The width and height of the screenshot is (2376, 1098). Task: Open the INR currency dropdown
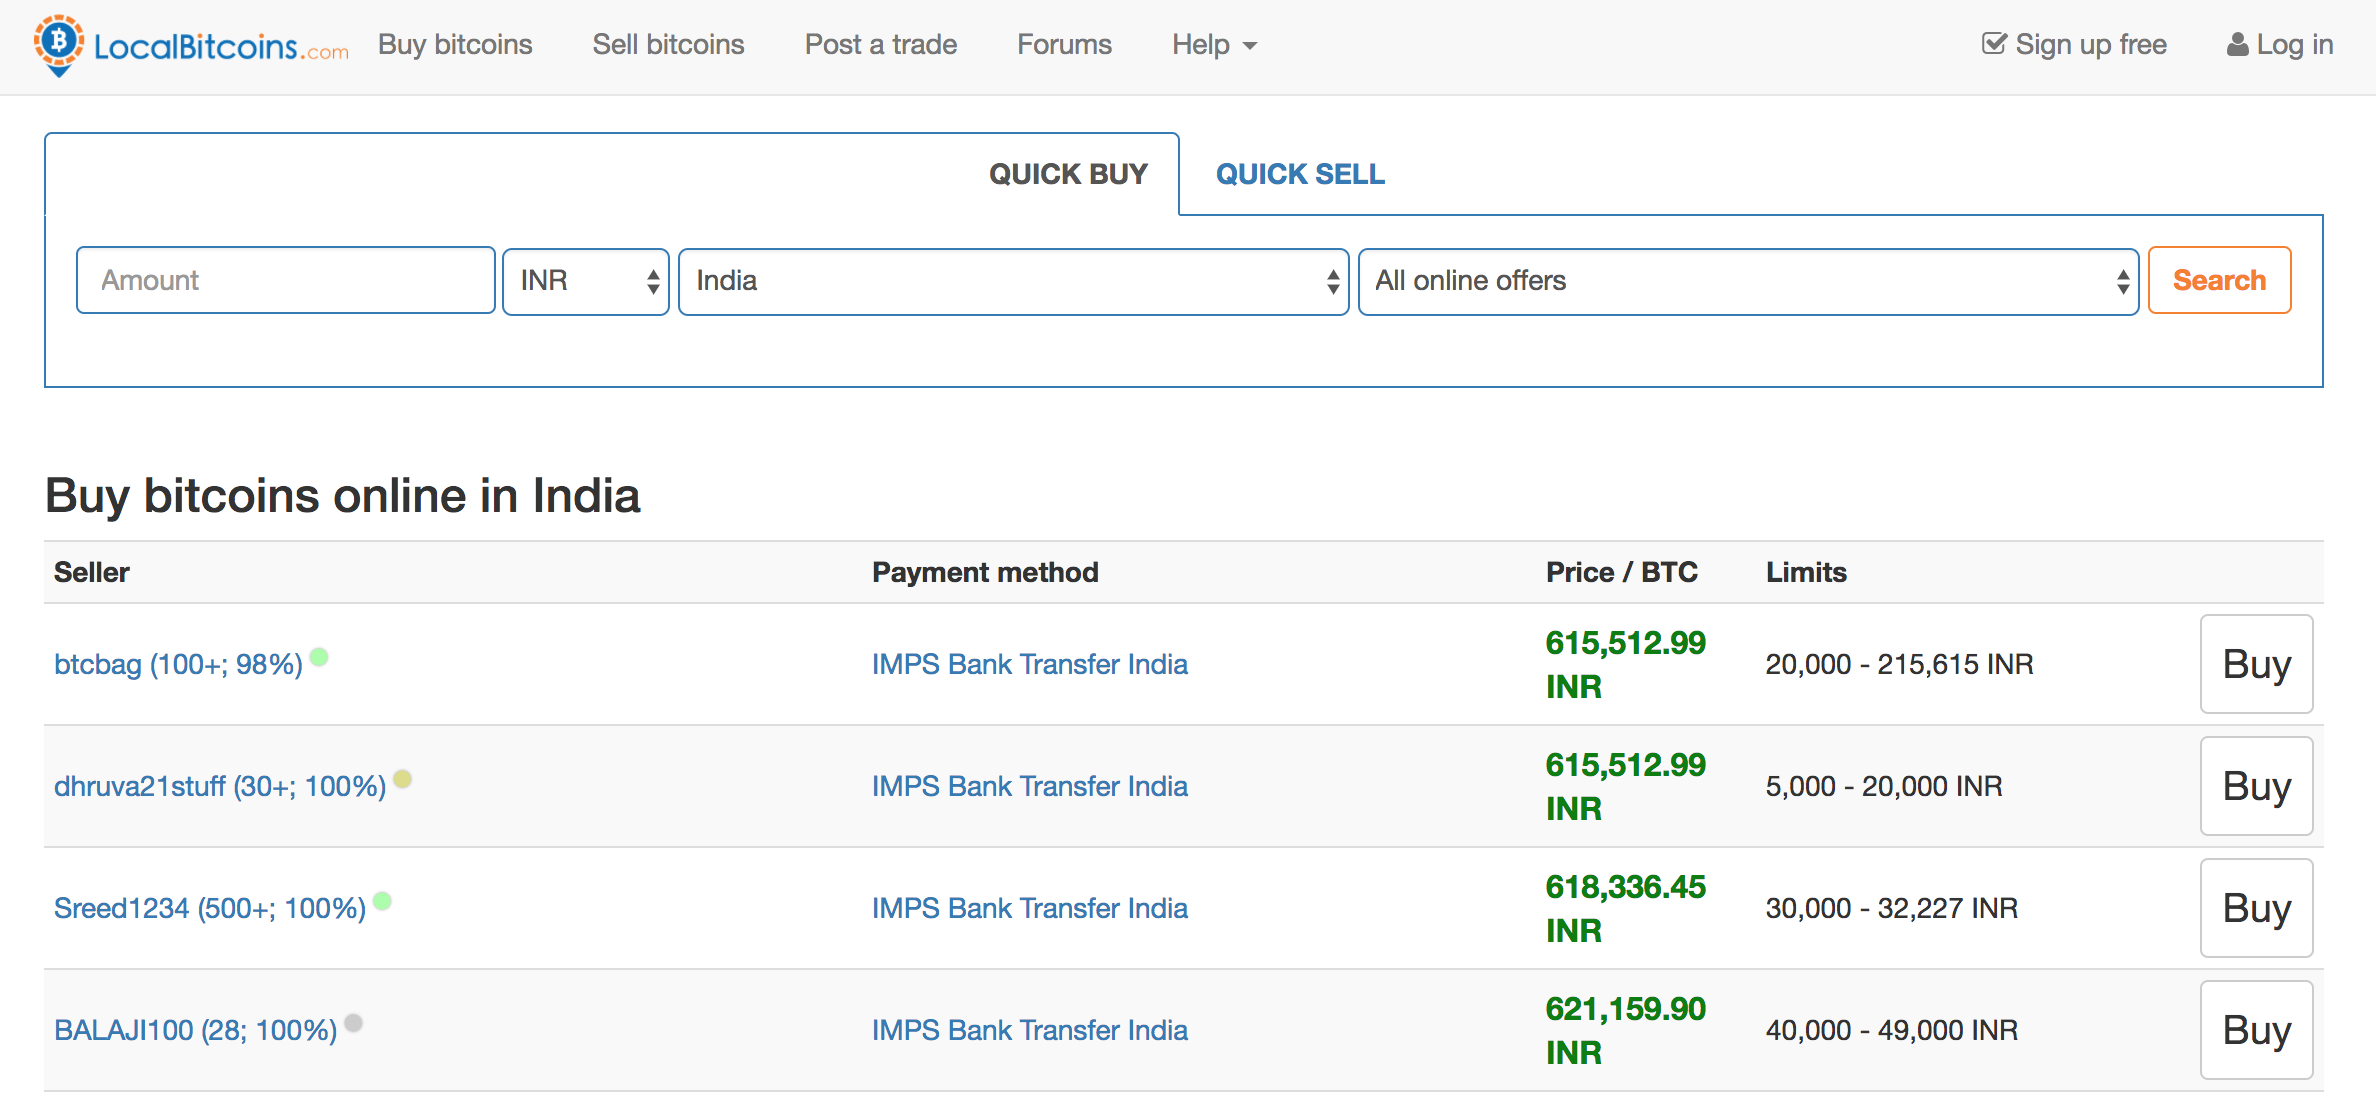click(586, 281)
